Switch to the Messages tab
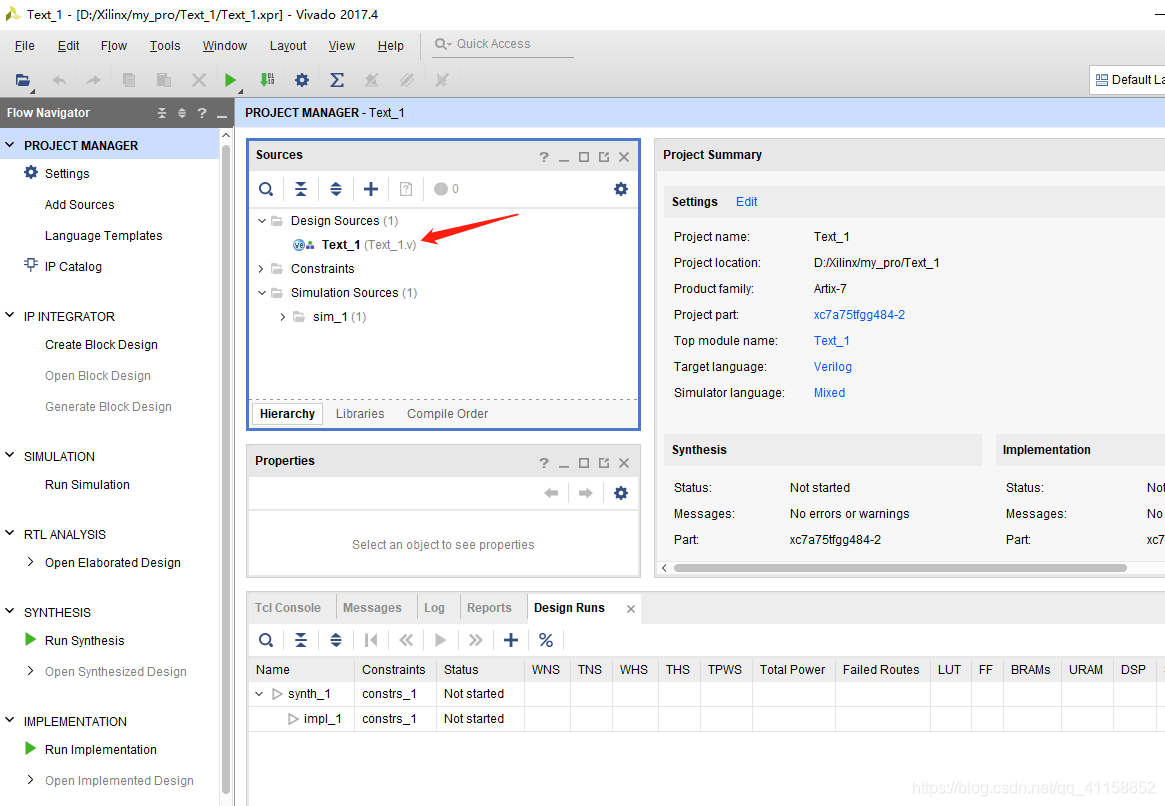The height and width of the screenshot is (806, 1165). (x=372, y=608)
